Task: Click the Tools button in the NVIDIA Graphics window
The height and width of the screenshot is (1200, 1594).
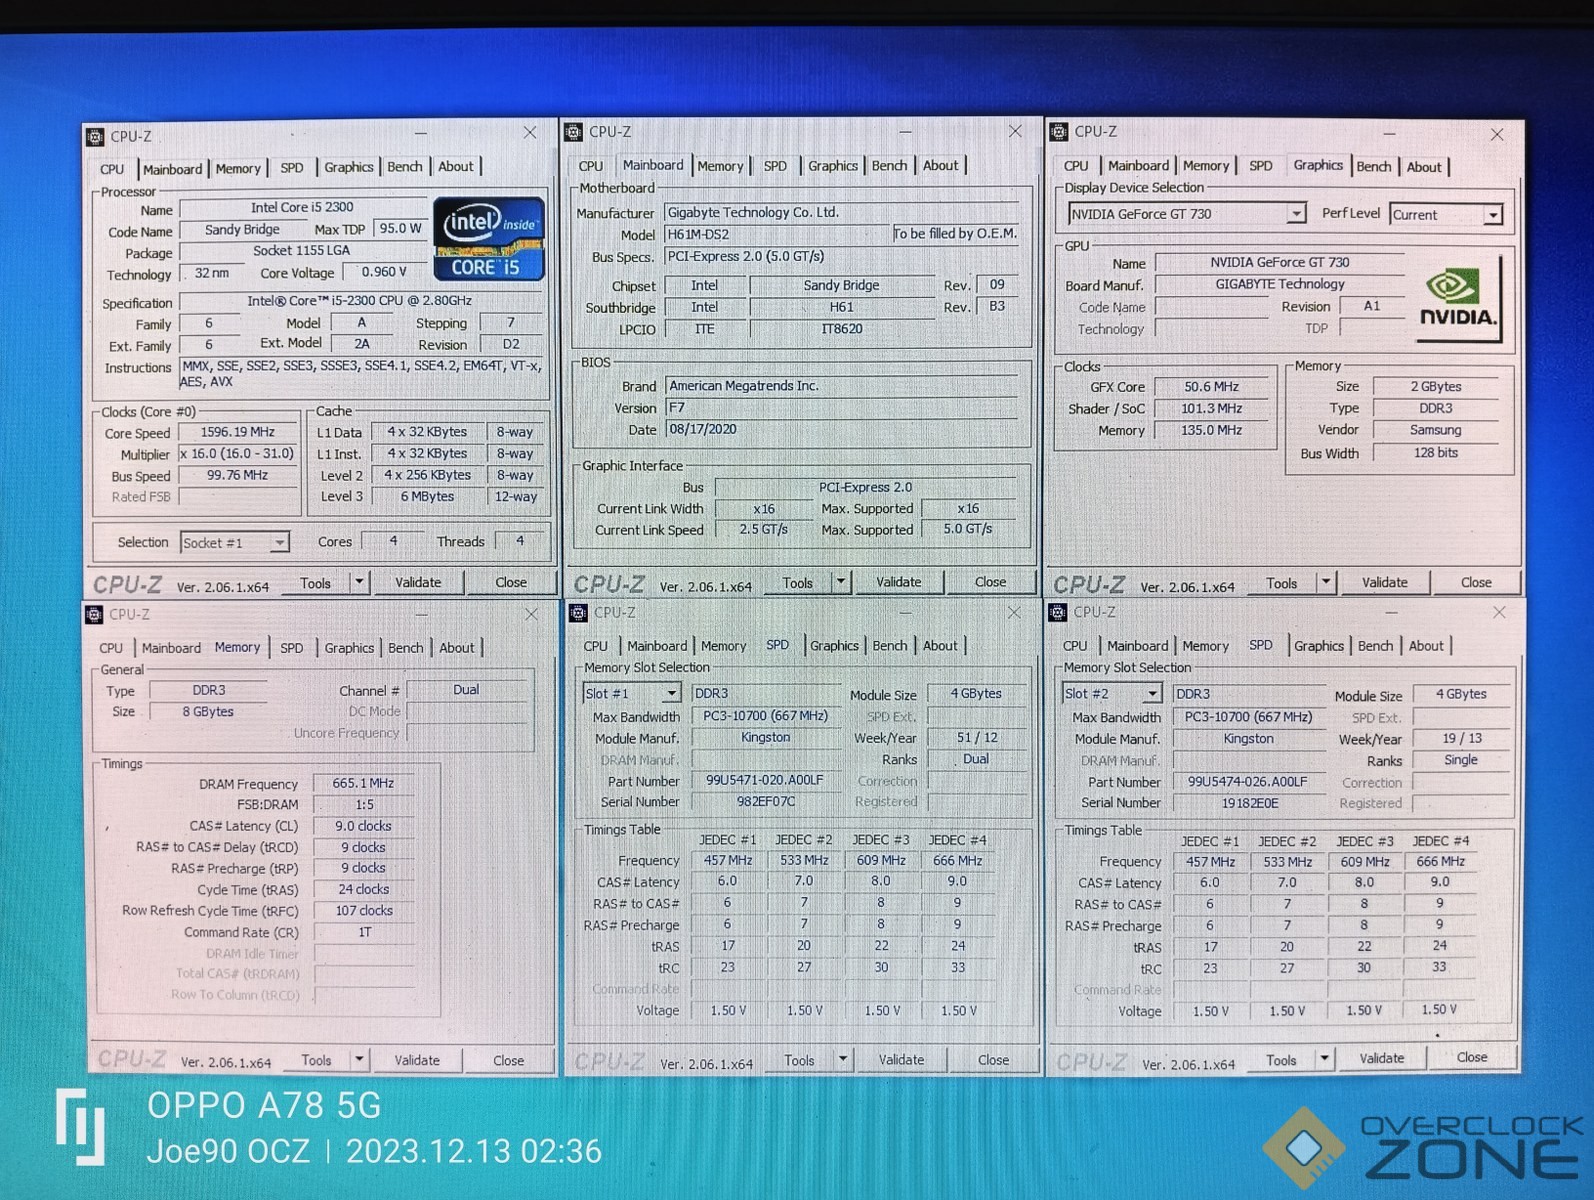Action: point(1281,583)
